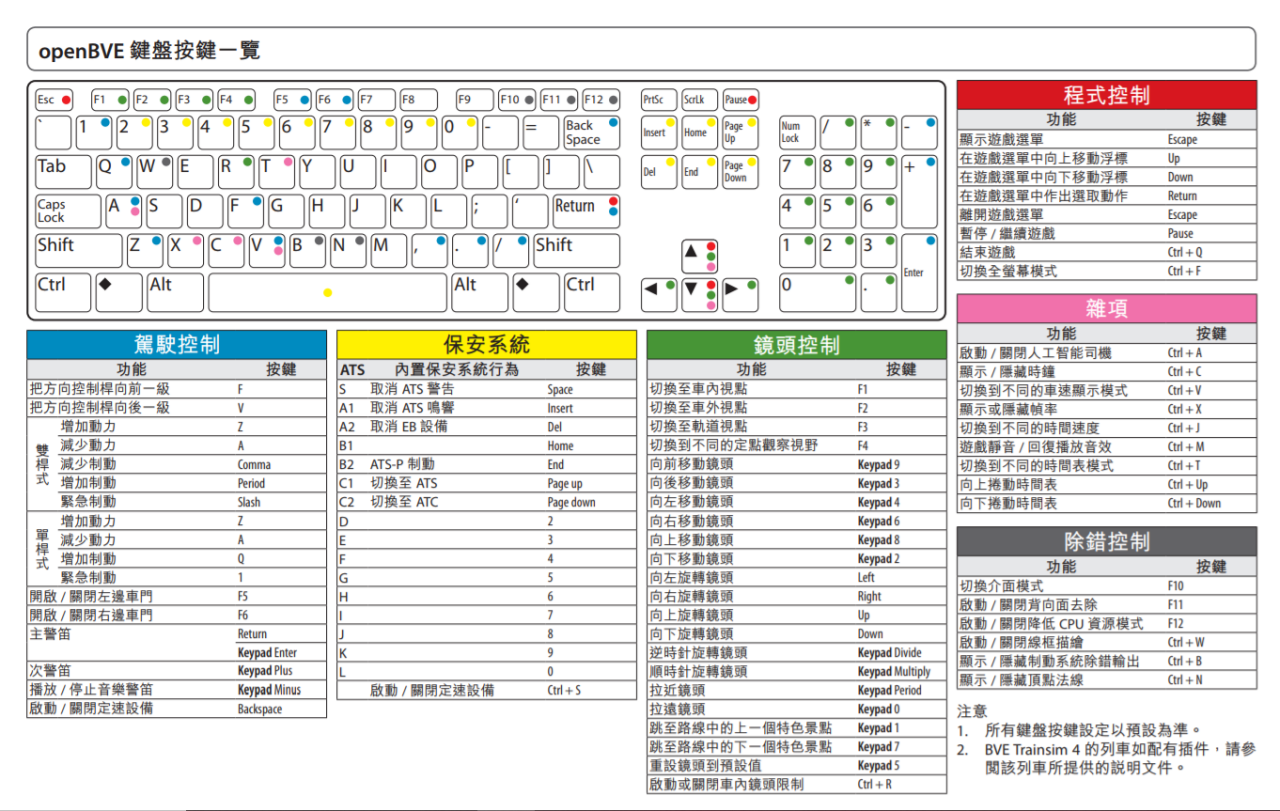1280x811 pixels.
Task: Click the red dot on the Esc key
Action: [68, 99]
